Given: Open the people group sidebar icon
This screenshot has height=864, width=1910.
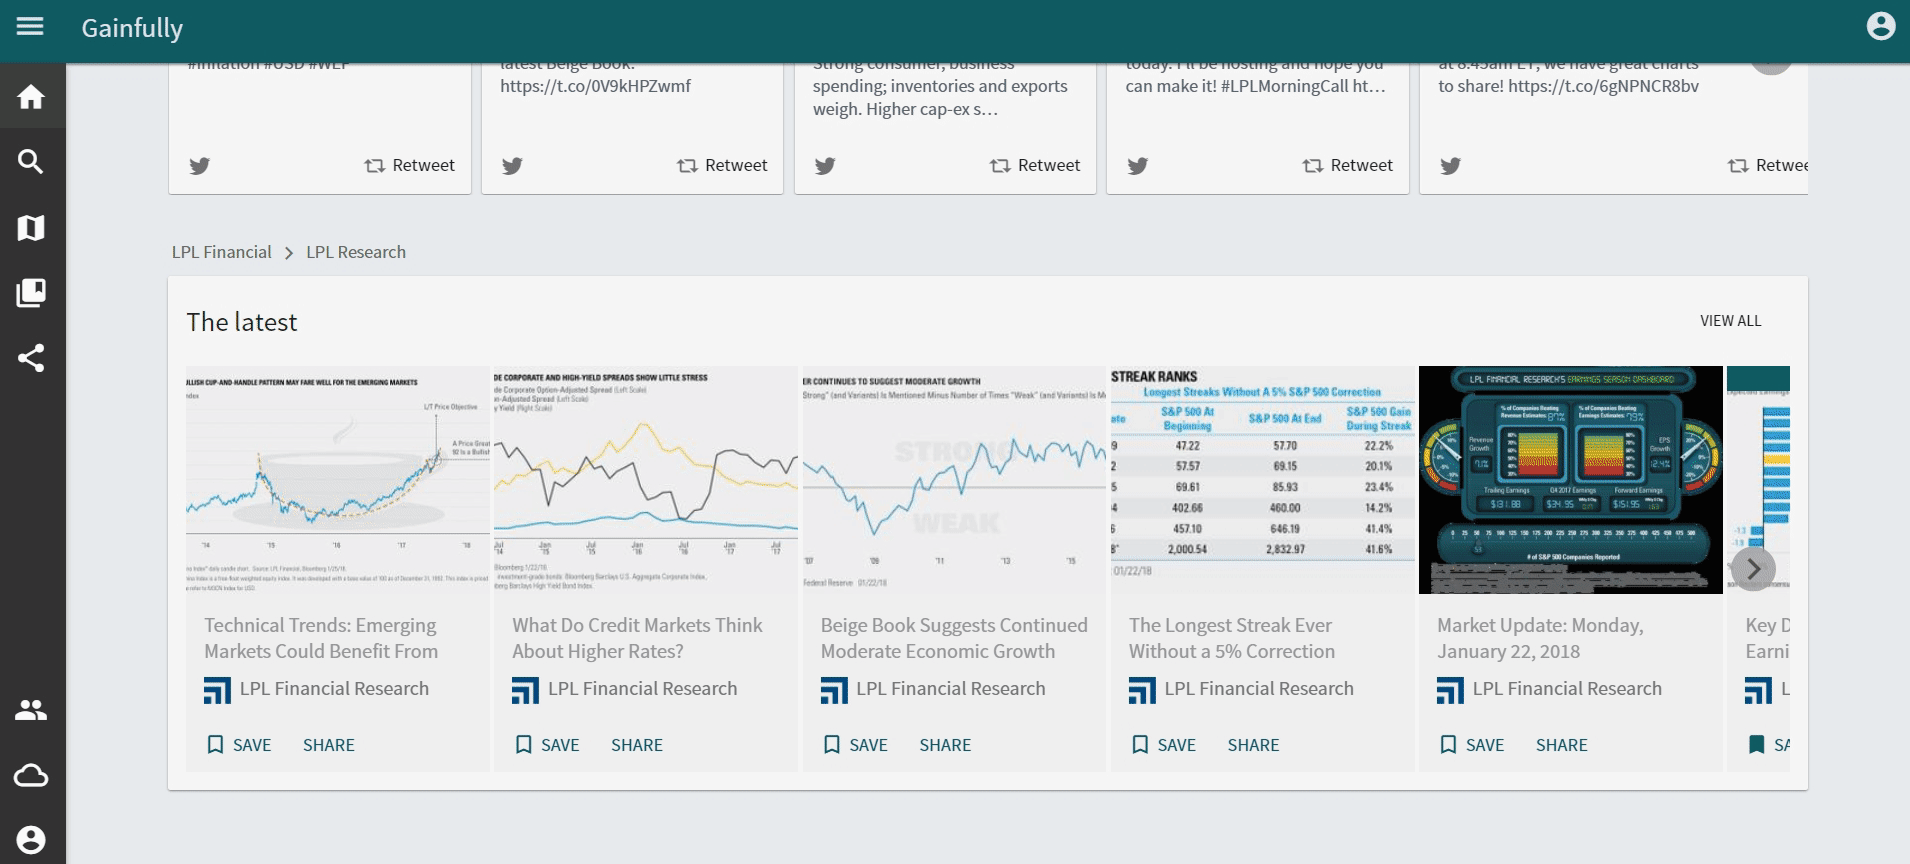Looking at the screenshot, I should [x=31, y=710].
